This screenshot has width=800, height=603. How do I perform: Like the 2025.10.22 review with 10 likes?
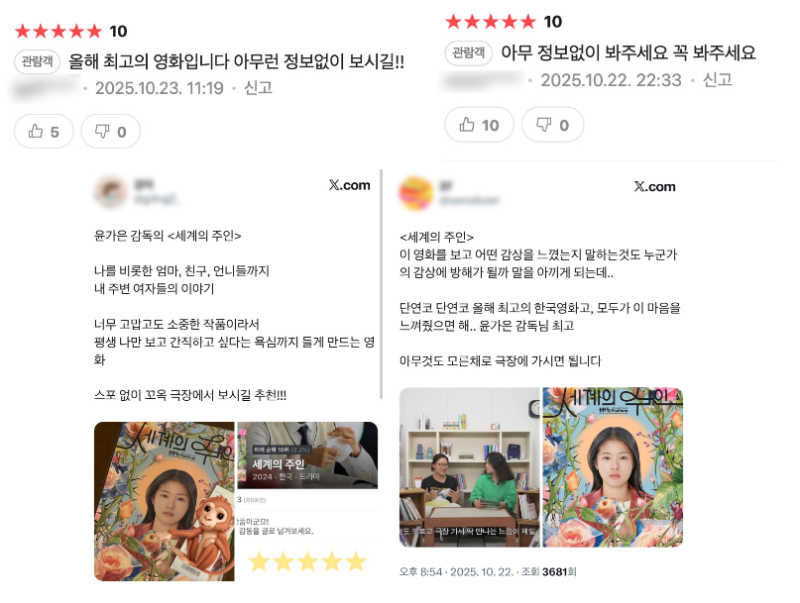[479, 125]
